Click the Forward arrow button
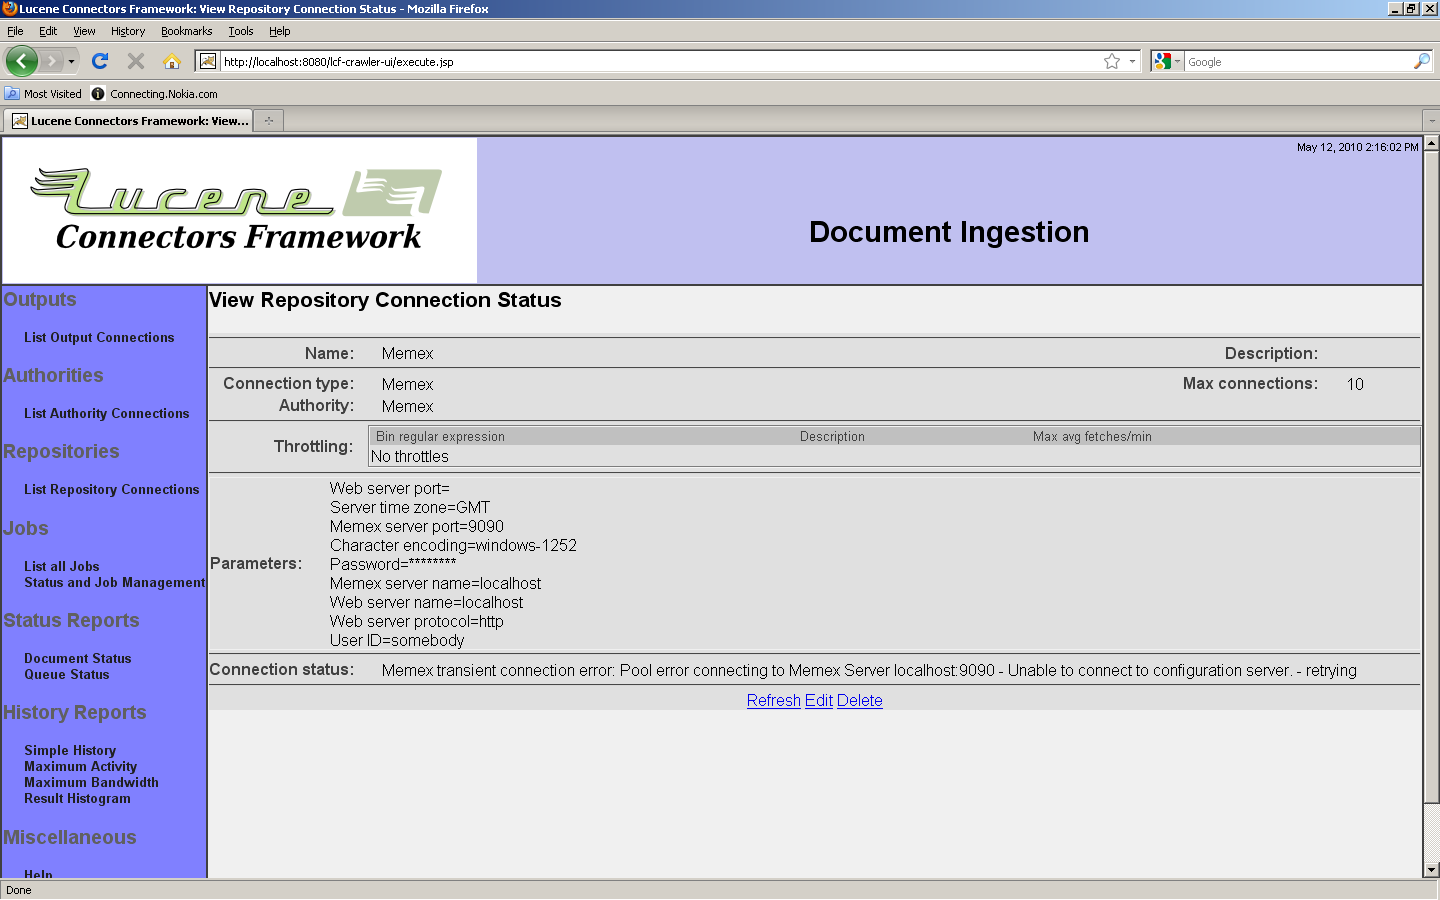This screenshot has height=900, width=1440. click(x=52, y=61)
